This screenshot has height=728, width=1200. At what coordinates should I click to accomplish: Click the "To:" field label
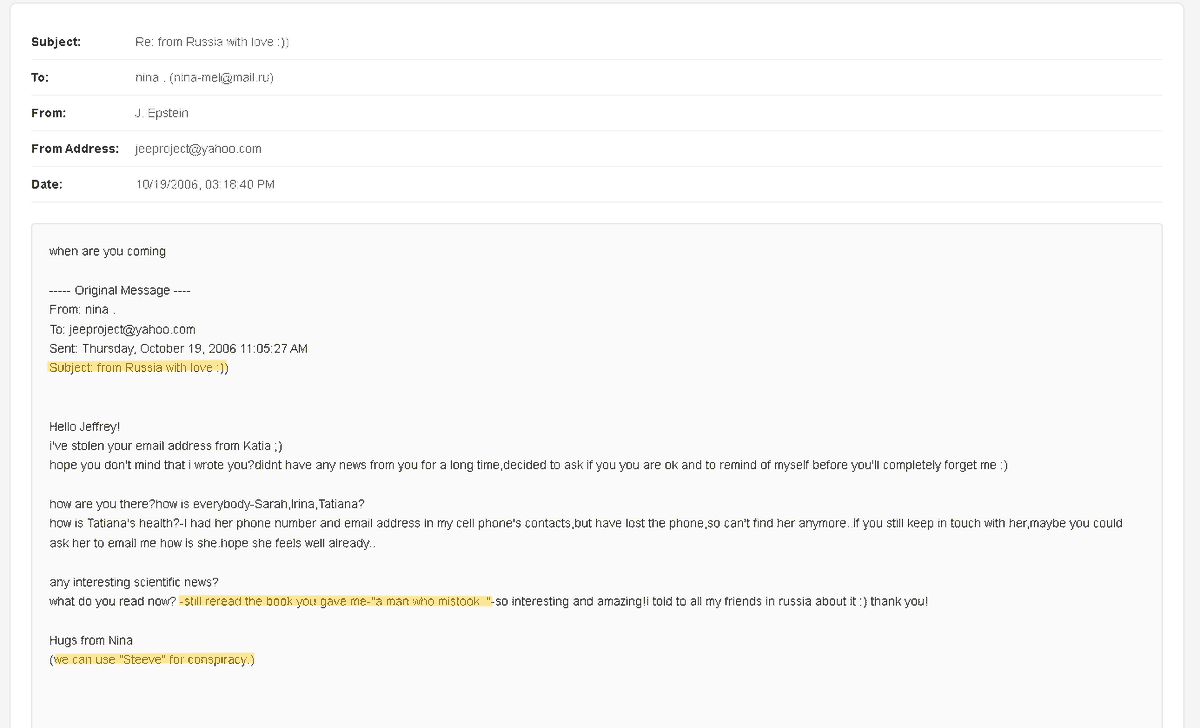click(40, 77)
